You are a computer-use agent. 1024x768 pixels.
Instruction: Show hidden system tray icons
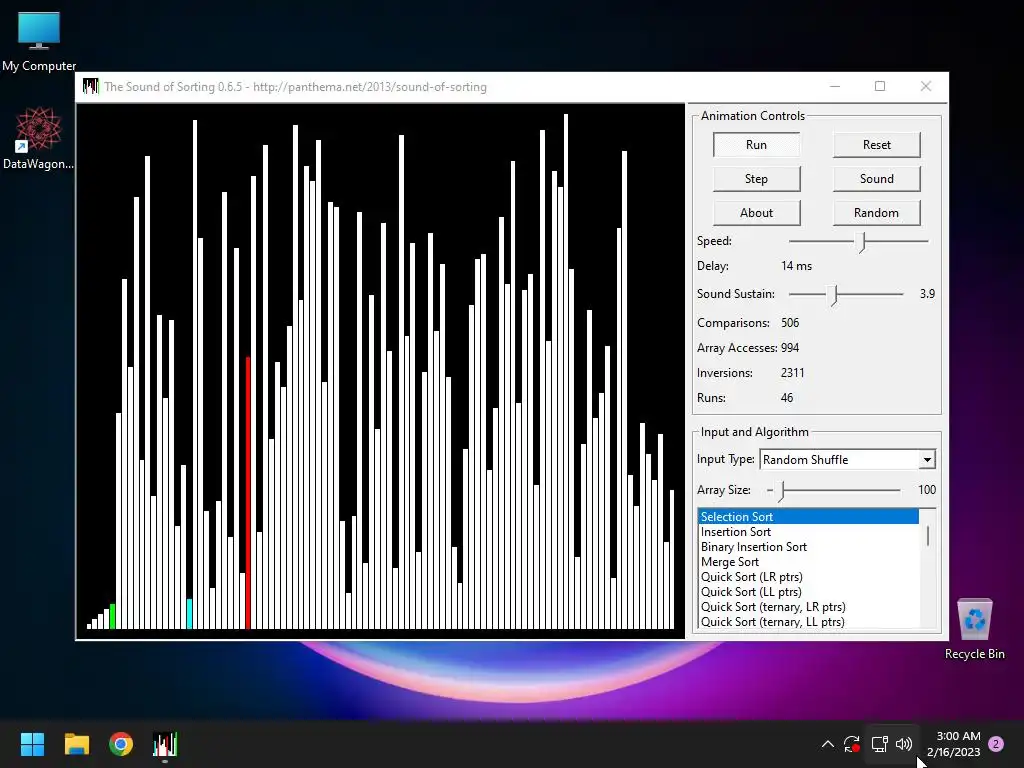tap(827, 744)
